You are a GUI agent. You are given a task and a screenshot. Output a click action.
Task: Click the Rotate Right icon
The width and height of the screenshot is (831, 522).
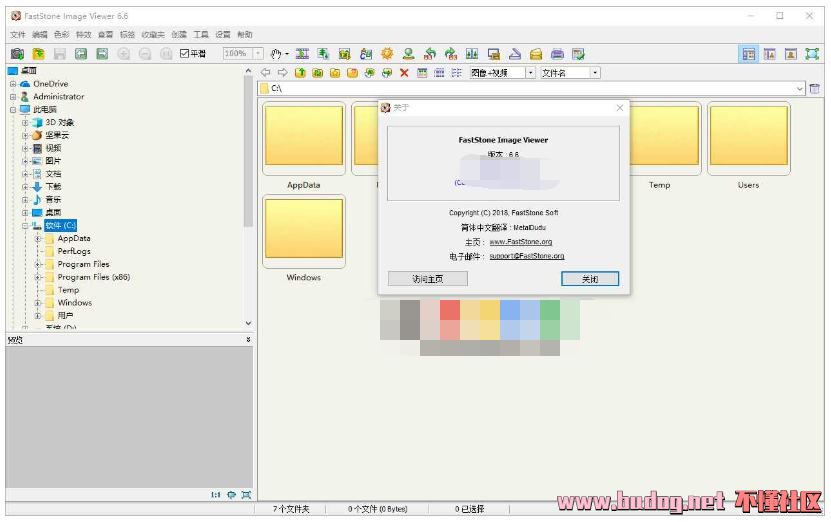click(x=450, y=54)
